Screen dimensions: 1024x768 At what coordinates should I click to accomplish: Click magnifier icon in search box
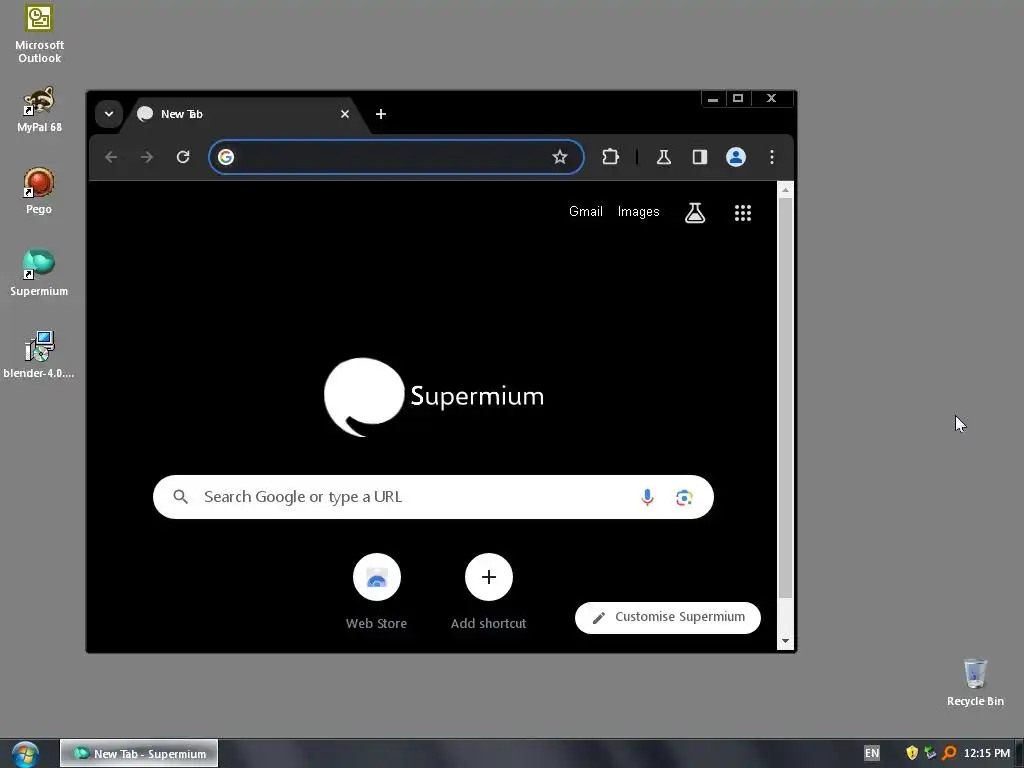[181, 498]
